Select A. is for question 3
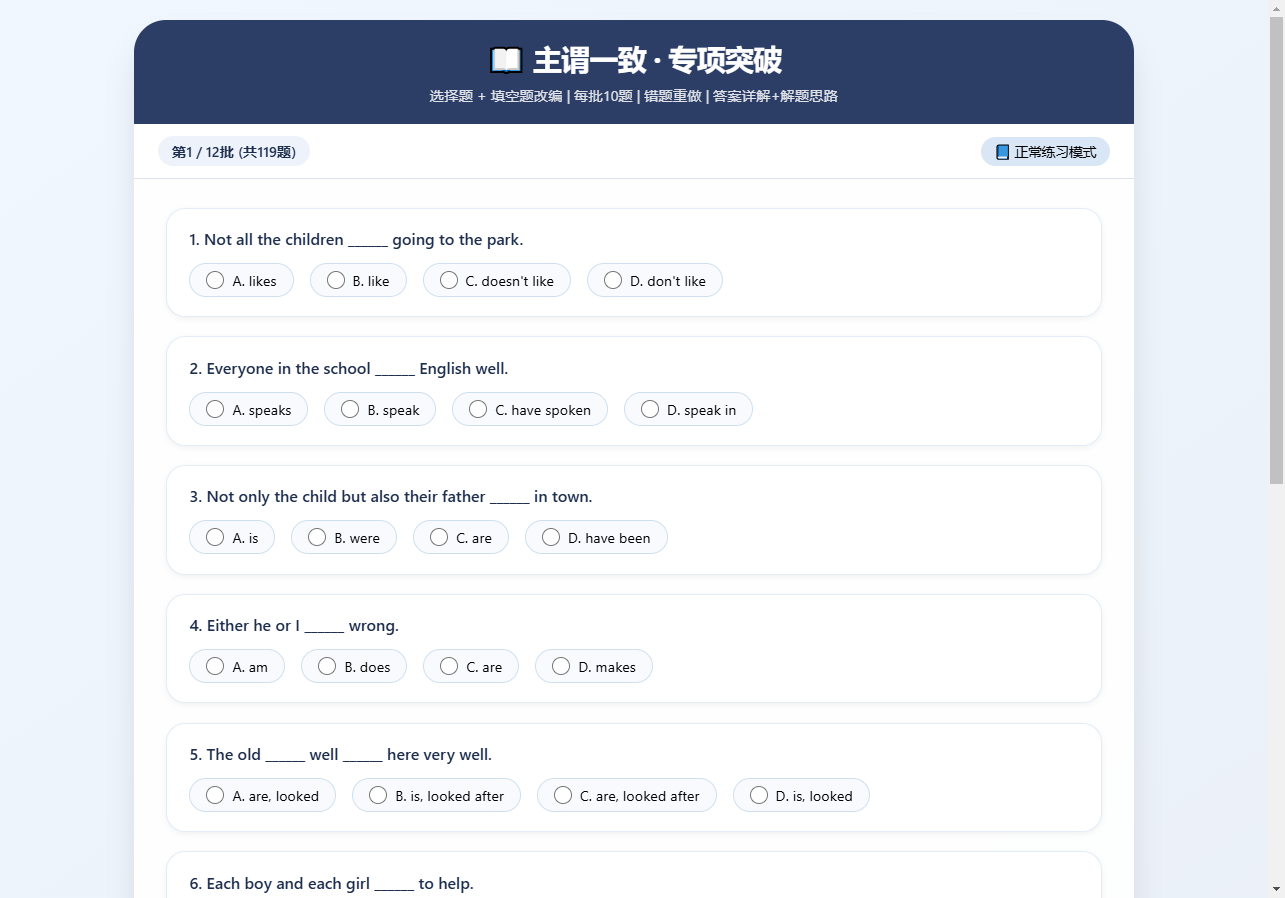Image resolution: width=1285 pixels, height=898 pixels. click(232, 538)
